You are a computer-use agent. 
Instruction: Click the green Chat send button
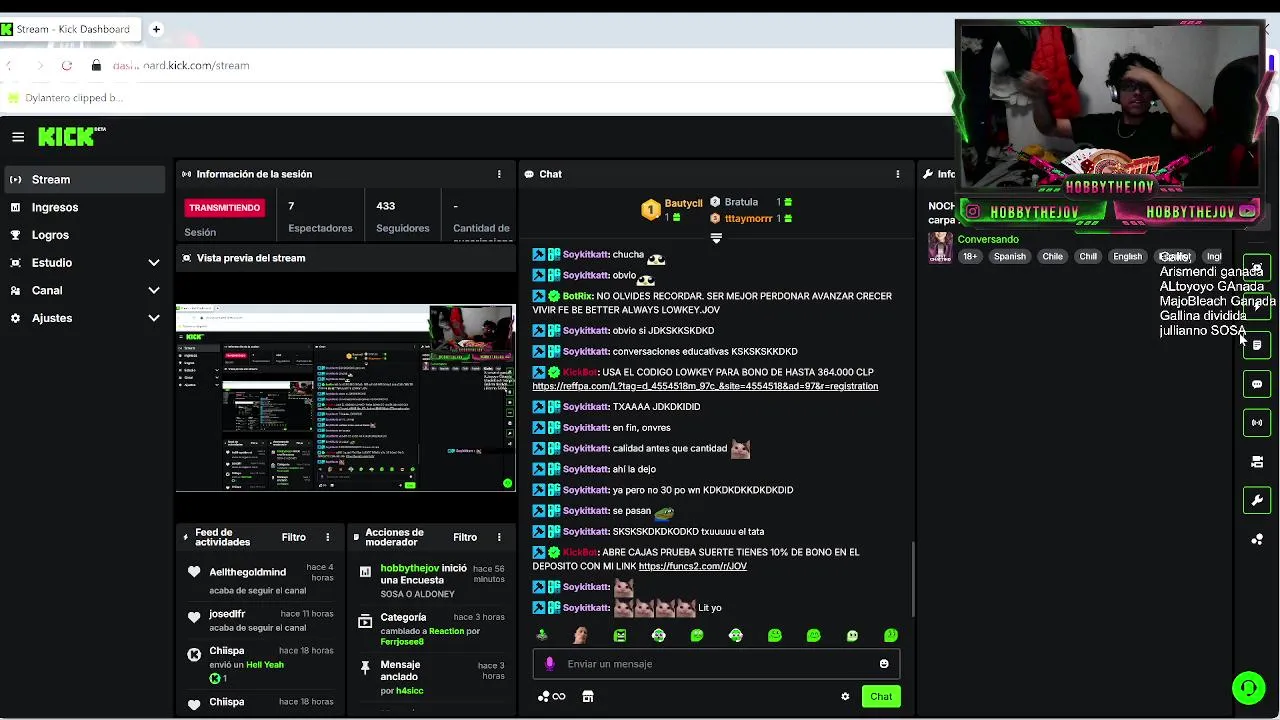pyautogui.click(x=881, y=697)
